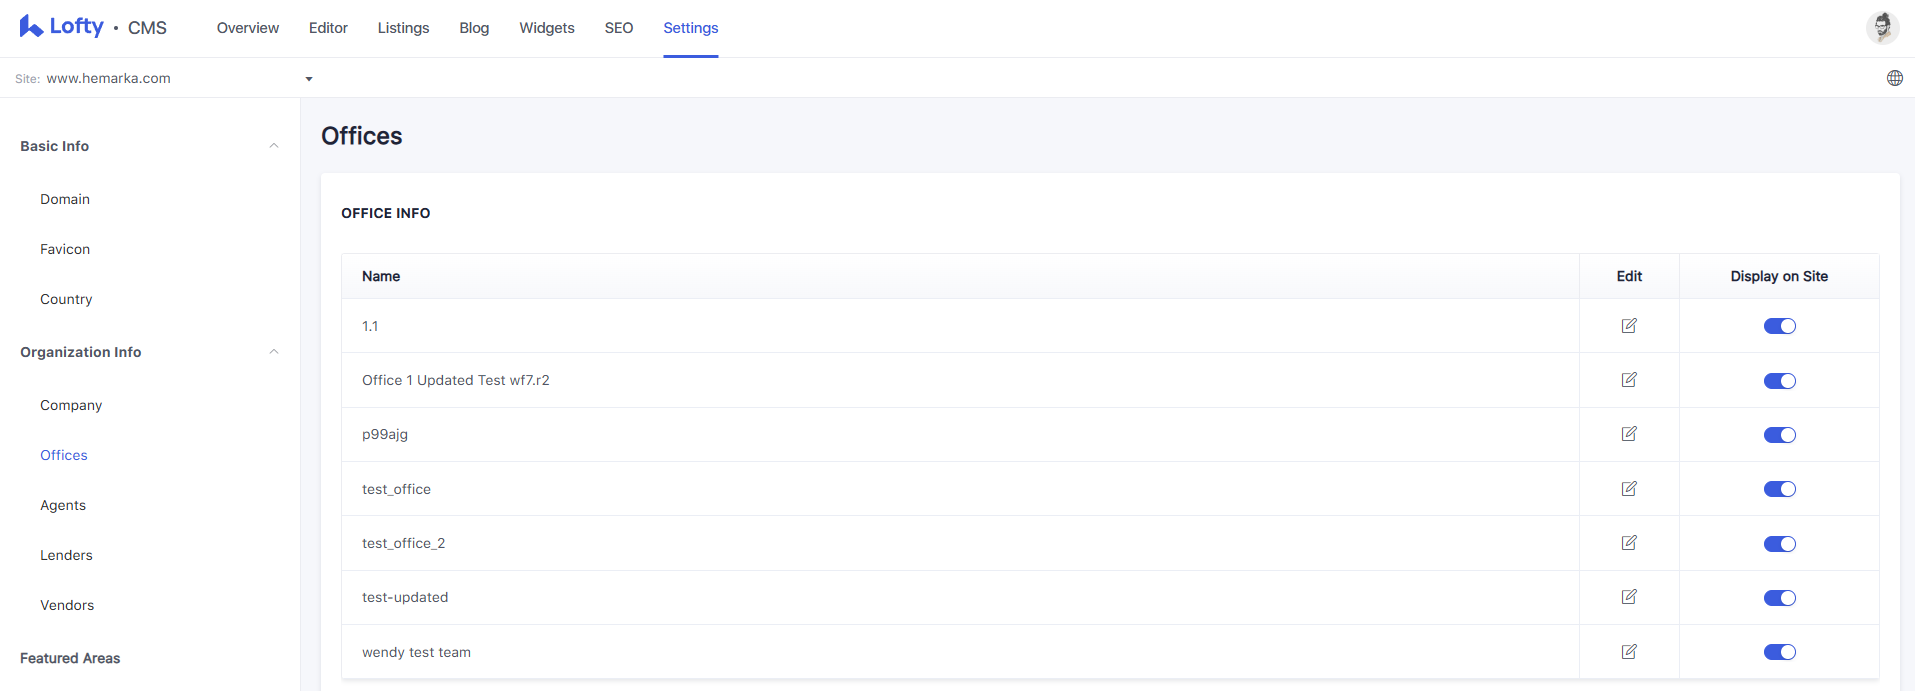
Task: Collapse the Basic Info section
Action: 274,146
